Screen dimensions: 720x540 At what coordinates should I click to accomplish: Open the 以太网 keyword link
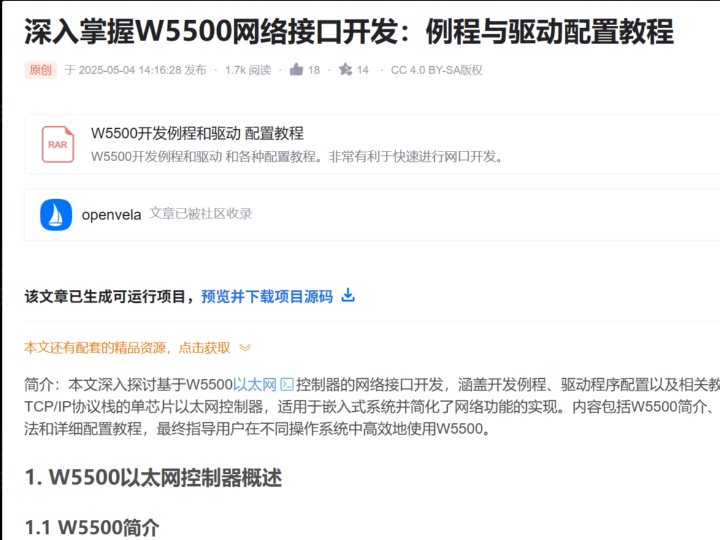click(255, 383)
